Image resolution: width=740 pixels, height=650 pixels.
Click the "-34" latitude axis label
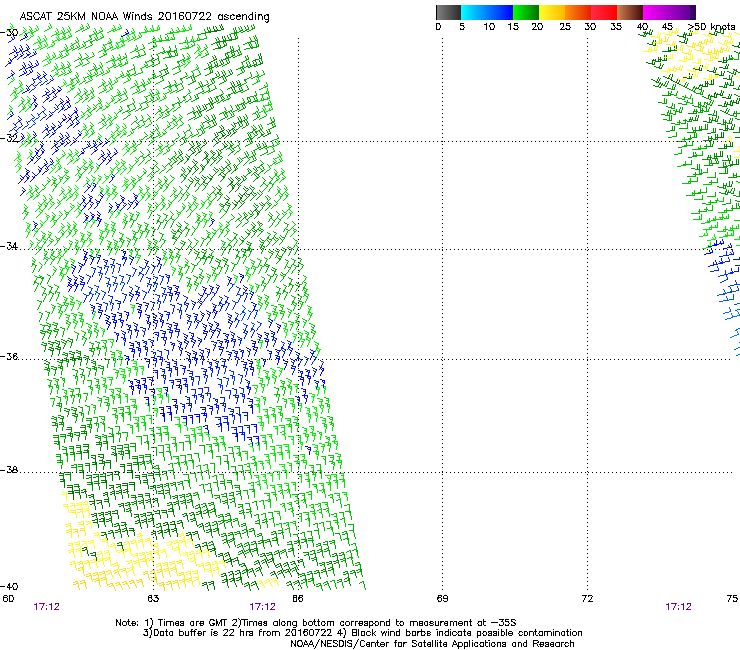pyautogui.click(x=9, y=246)
